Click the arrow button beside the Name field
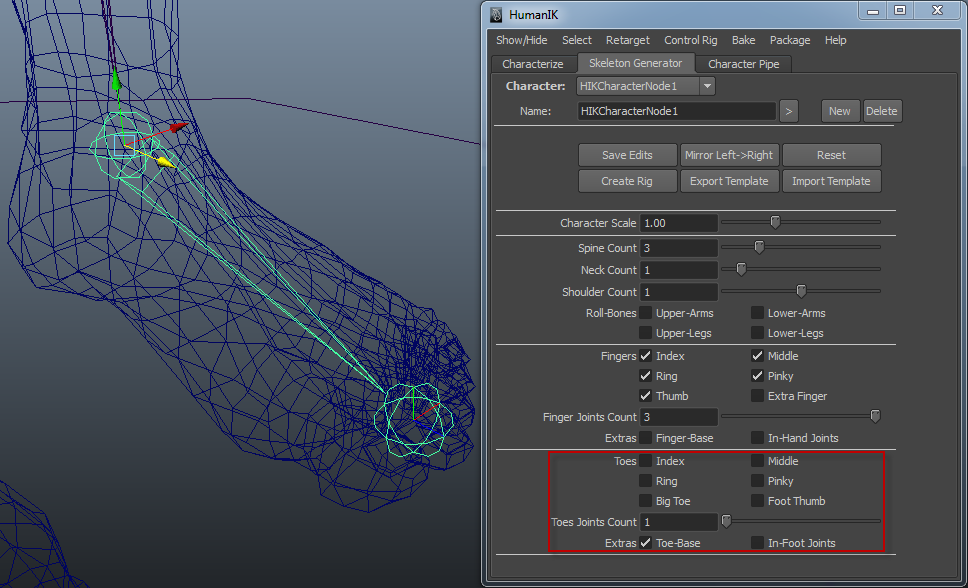Viewport: 968px width, 588px height. tap(789, 111)
